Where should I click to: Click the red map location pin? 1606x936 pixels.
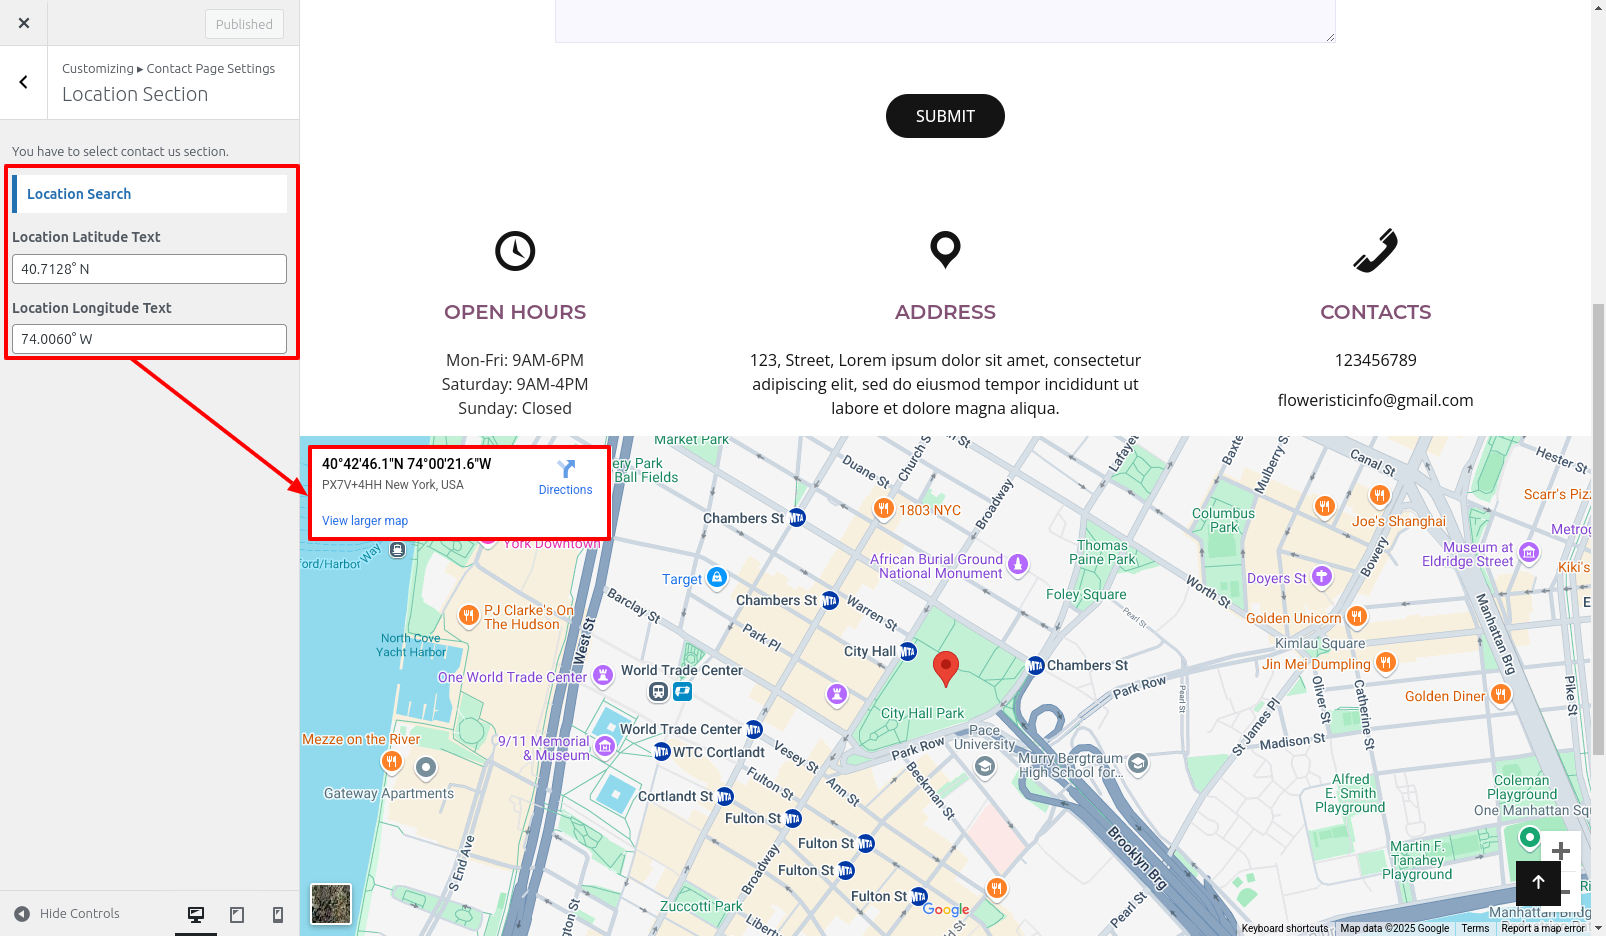pyautogui.click(x=945, y=667)
